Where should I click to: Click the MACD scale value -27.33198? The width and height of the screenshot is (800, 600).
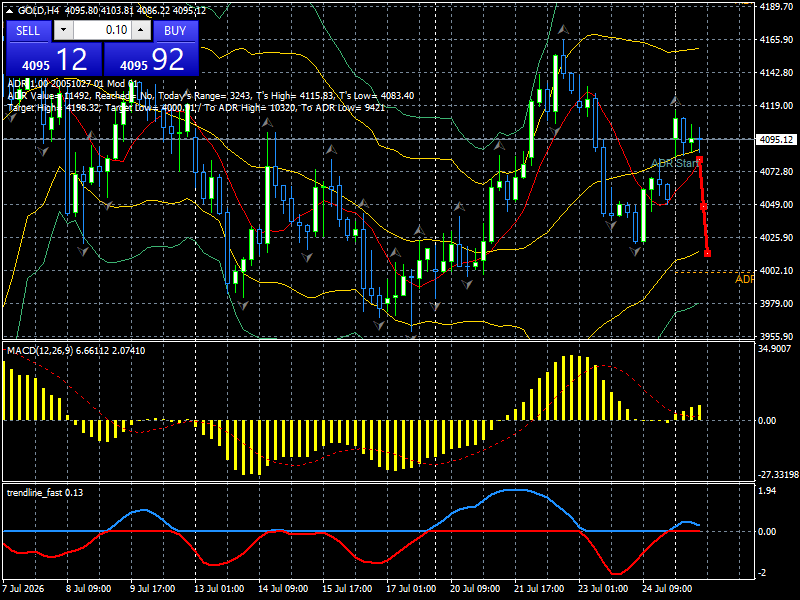pos(778,475)
